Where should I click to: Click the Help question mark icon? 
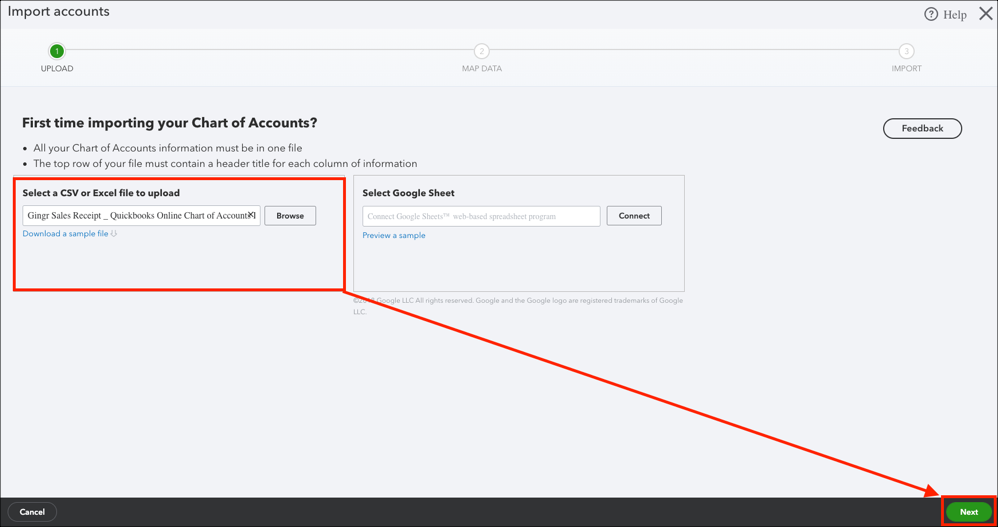pyautogui.click(x=931, y=14)
